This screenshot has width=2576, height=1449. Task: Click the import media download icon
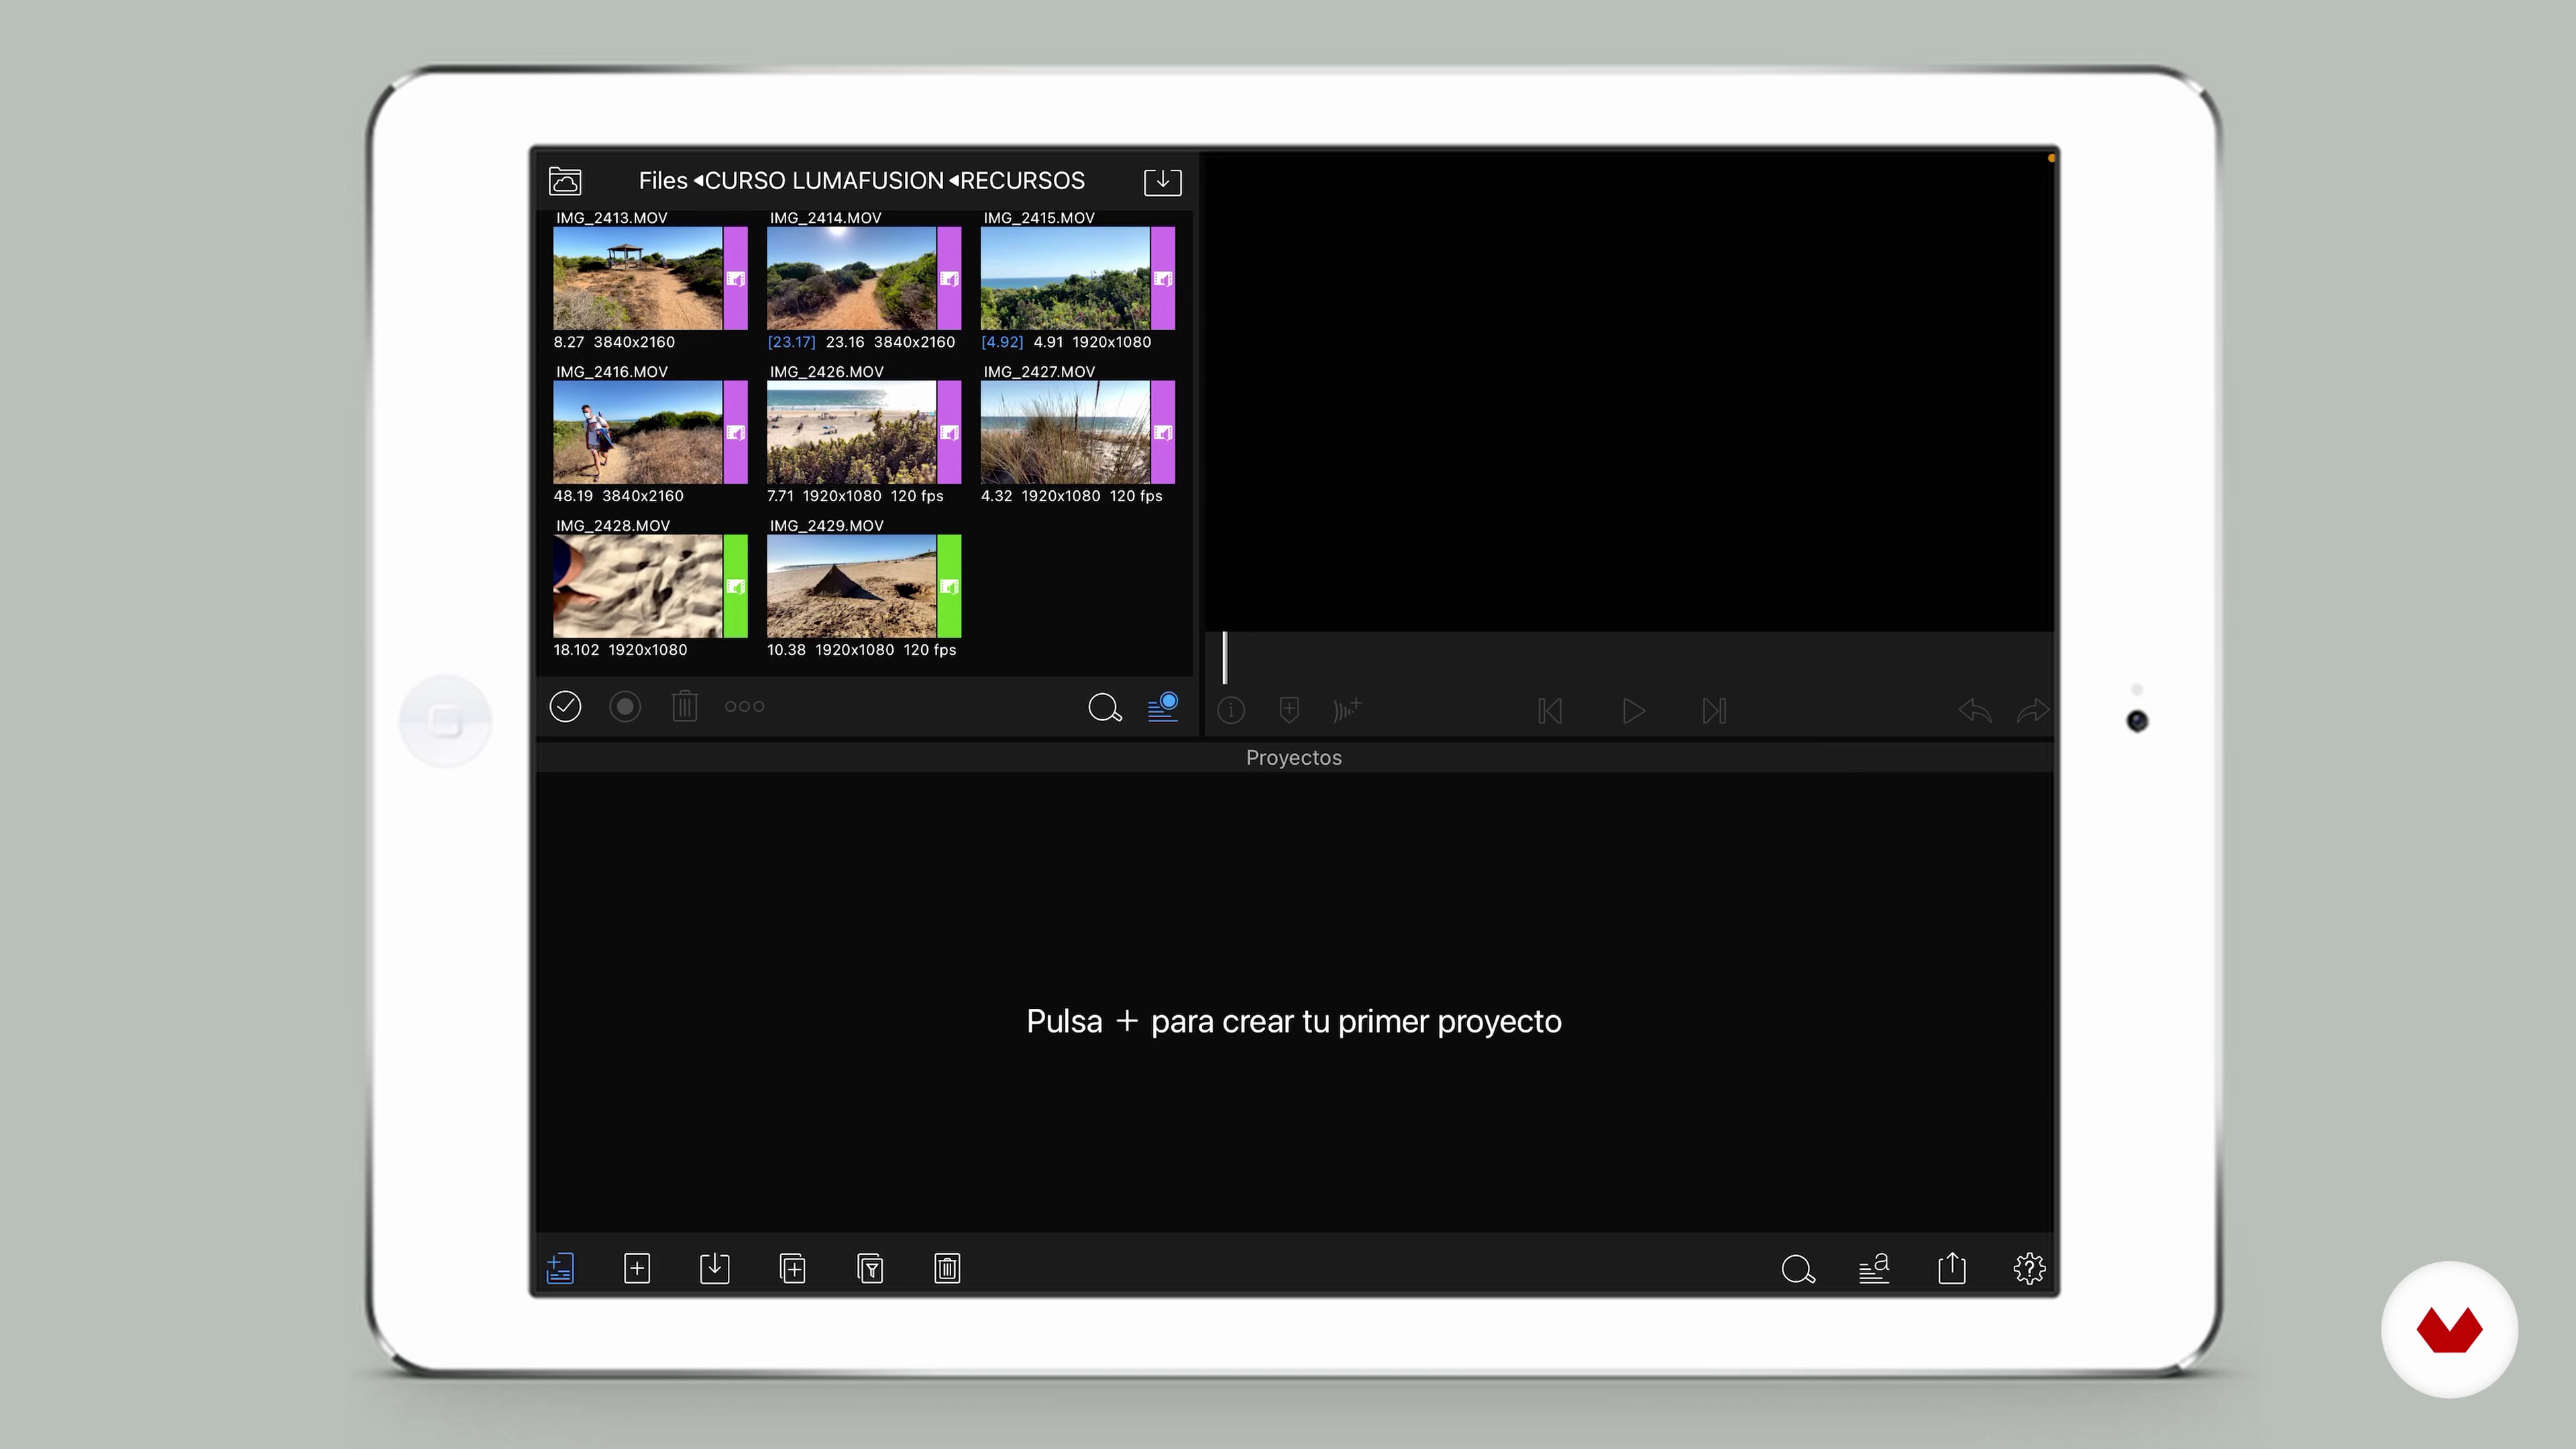[1162, 181]
